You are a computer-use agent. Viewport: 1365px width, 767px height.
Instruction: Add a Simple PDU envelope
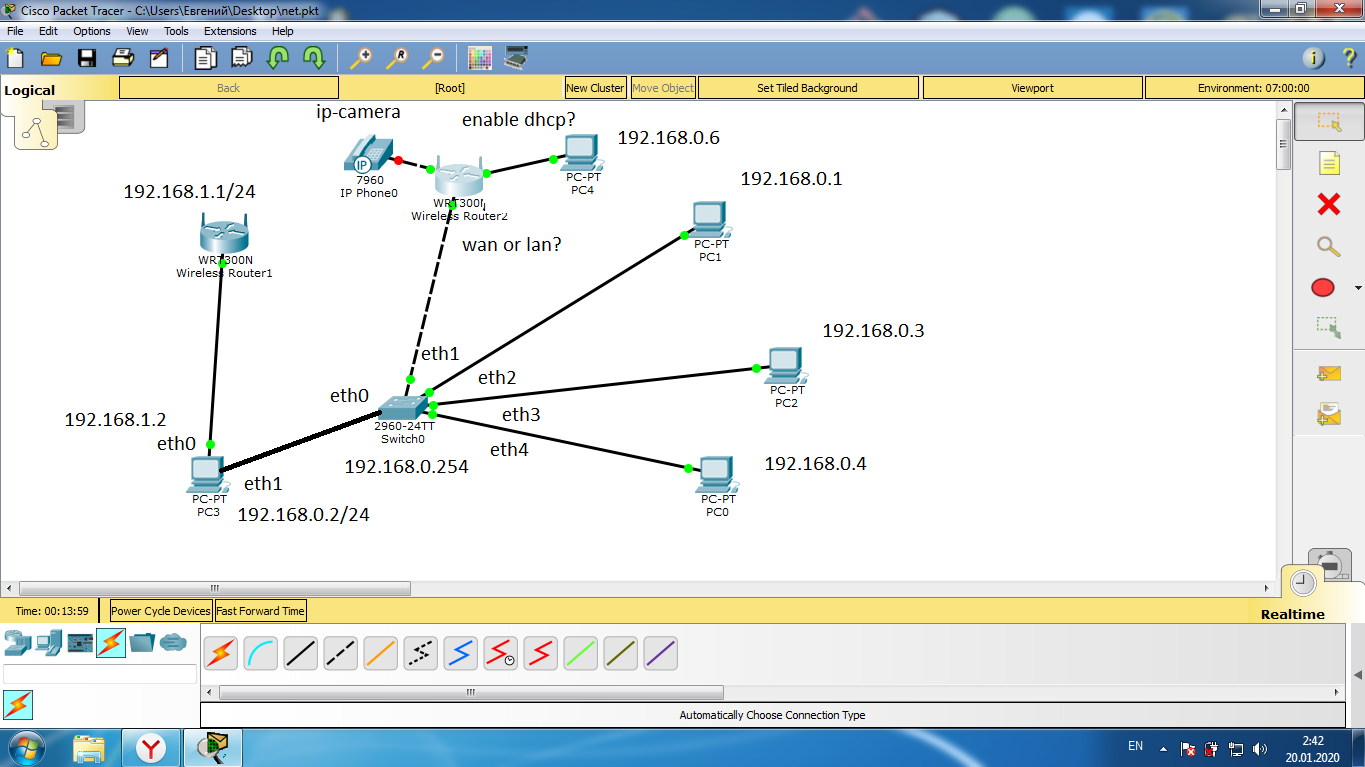1328,373
